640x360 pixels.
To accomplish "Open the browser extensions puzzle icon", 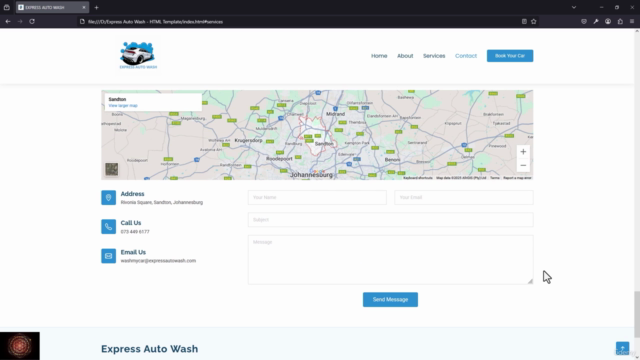I will pos(620,21).
